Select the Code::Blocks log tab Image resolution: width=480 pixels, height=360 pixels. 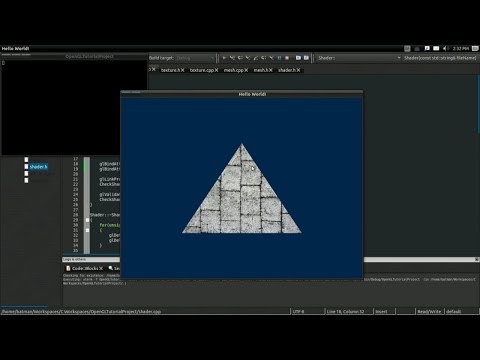(85, 268)
